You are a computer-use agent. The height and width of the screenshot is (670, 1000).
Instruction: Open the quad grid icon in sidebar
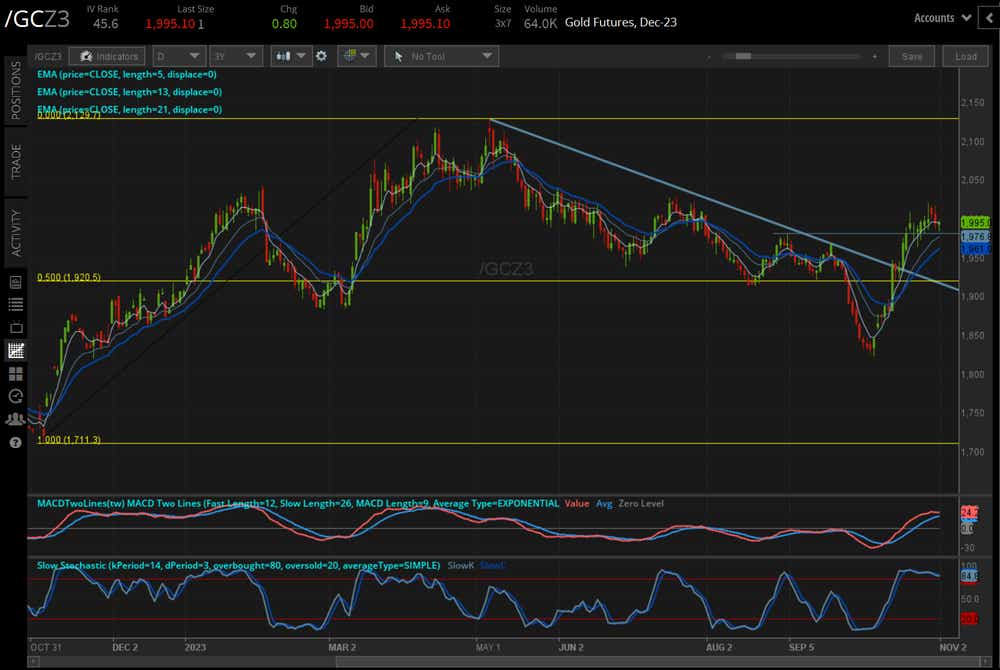15,374
